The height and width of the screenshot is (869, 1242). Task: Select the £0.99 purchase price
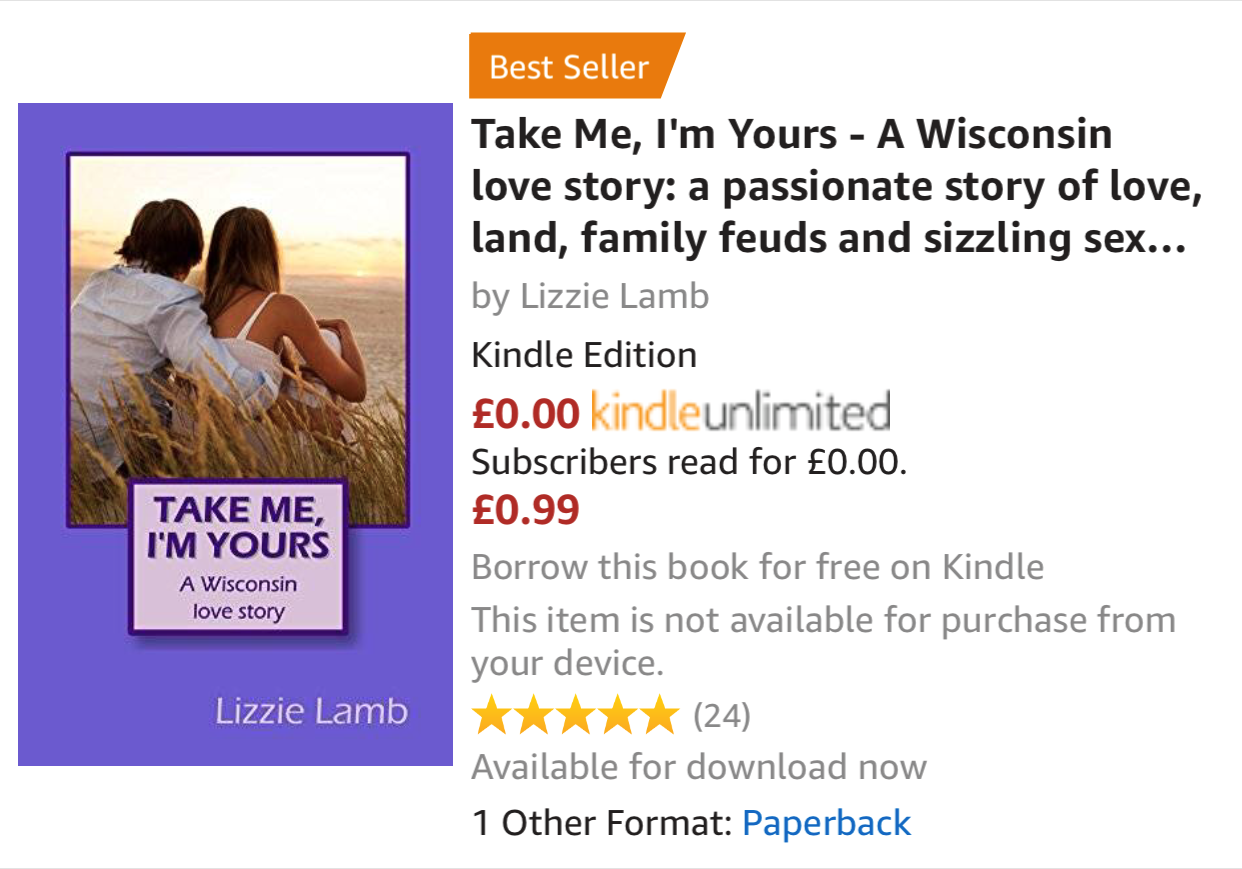[x=525, y=511]
